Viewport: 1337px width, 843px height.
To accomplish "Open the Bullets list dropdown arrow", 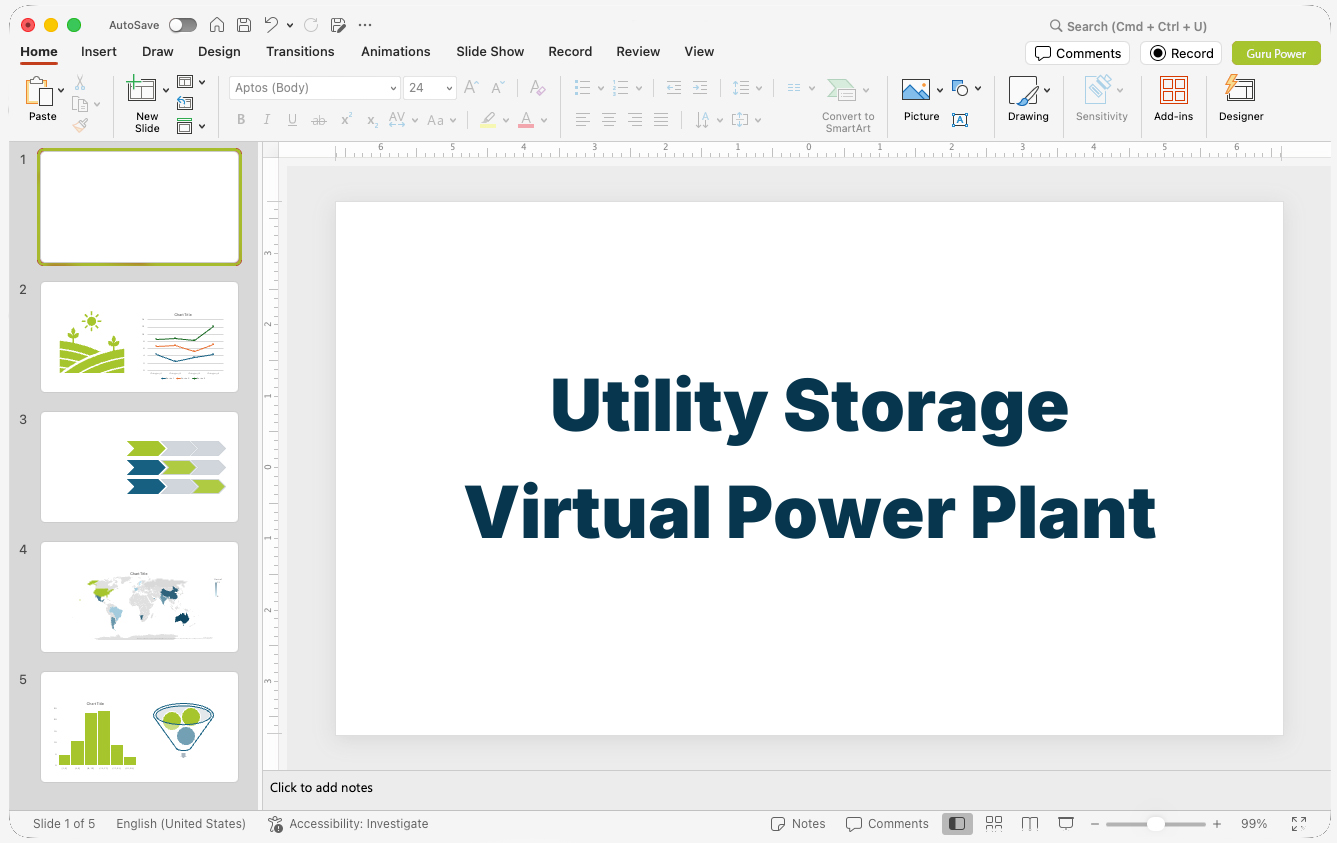I will pyautogui.click(x=600, y=88).
